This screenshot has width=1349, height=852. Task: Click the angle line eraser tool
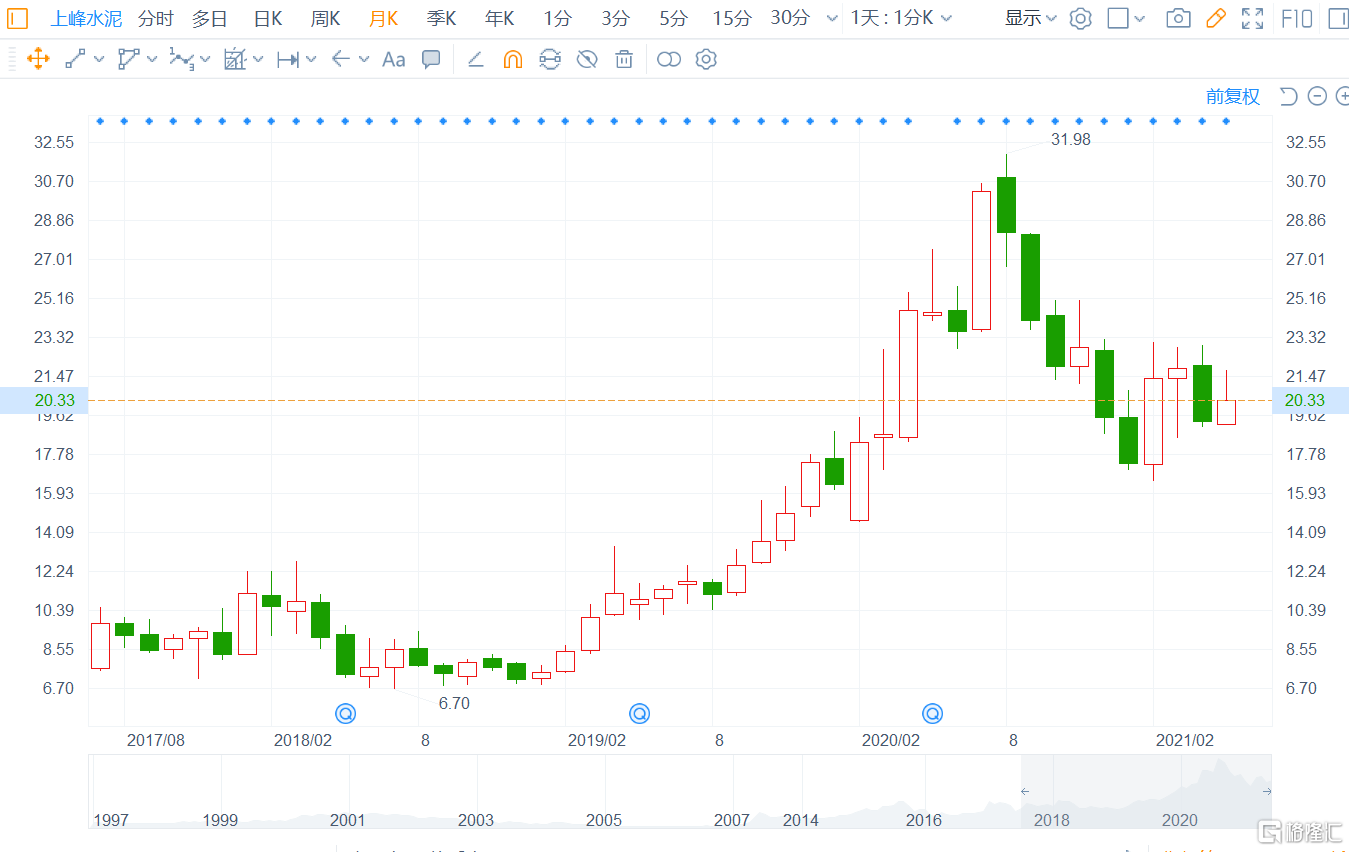[476, 59]
